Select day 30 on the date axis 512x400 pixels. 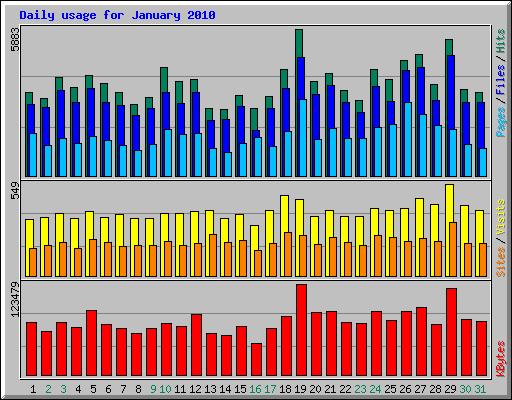(x=465, y=389)
